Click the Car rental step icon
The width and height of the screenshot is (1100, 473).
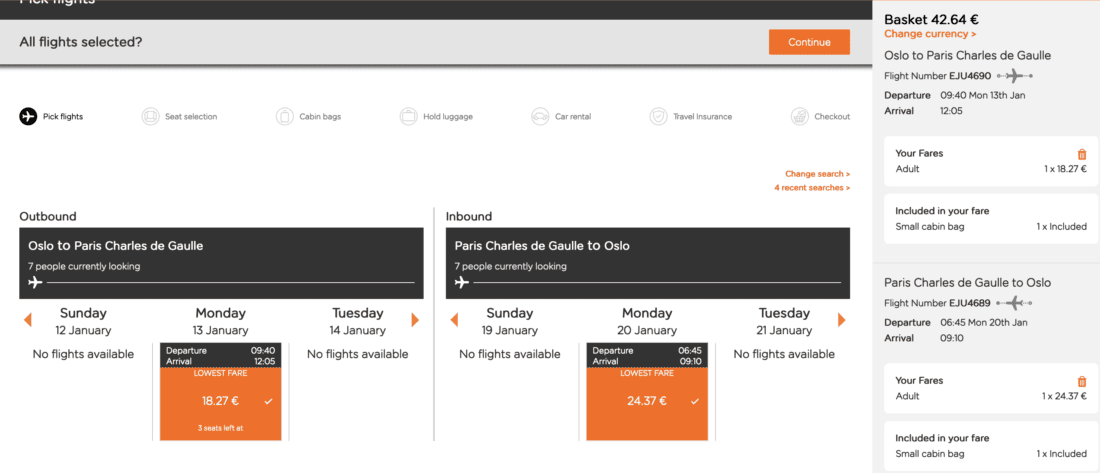click(x=540, y=116)
